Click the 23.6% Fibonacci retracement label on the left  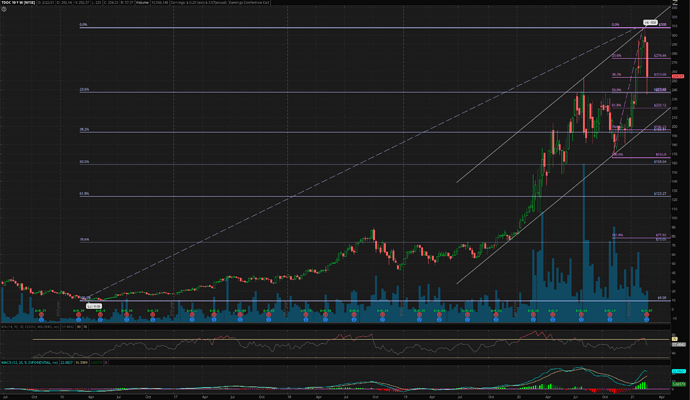point(86,90)
